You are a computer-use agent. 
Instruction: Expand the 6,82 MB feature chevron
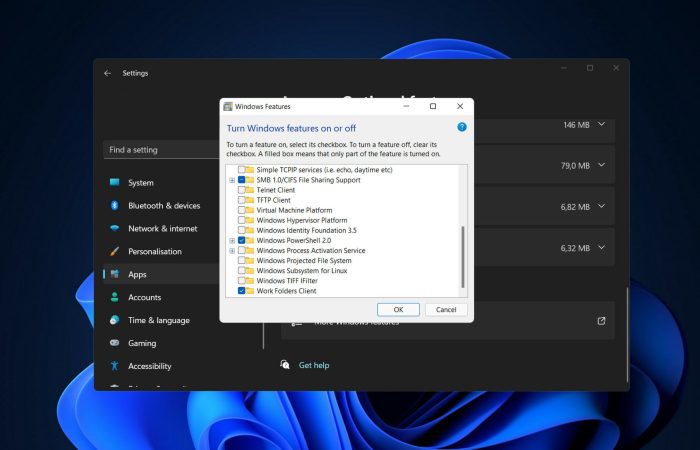point(601,206)
